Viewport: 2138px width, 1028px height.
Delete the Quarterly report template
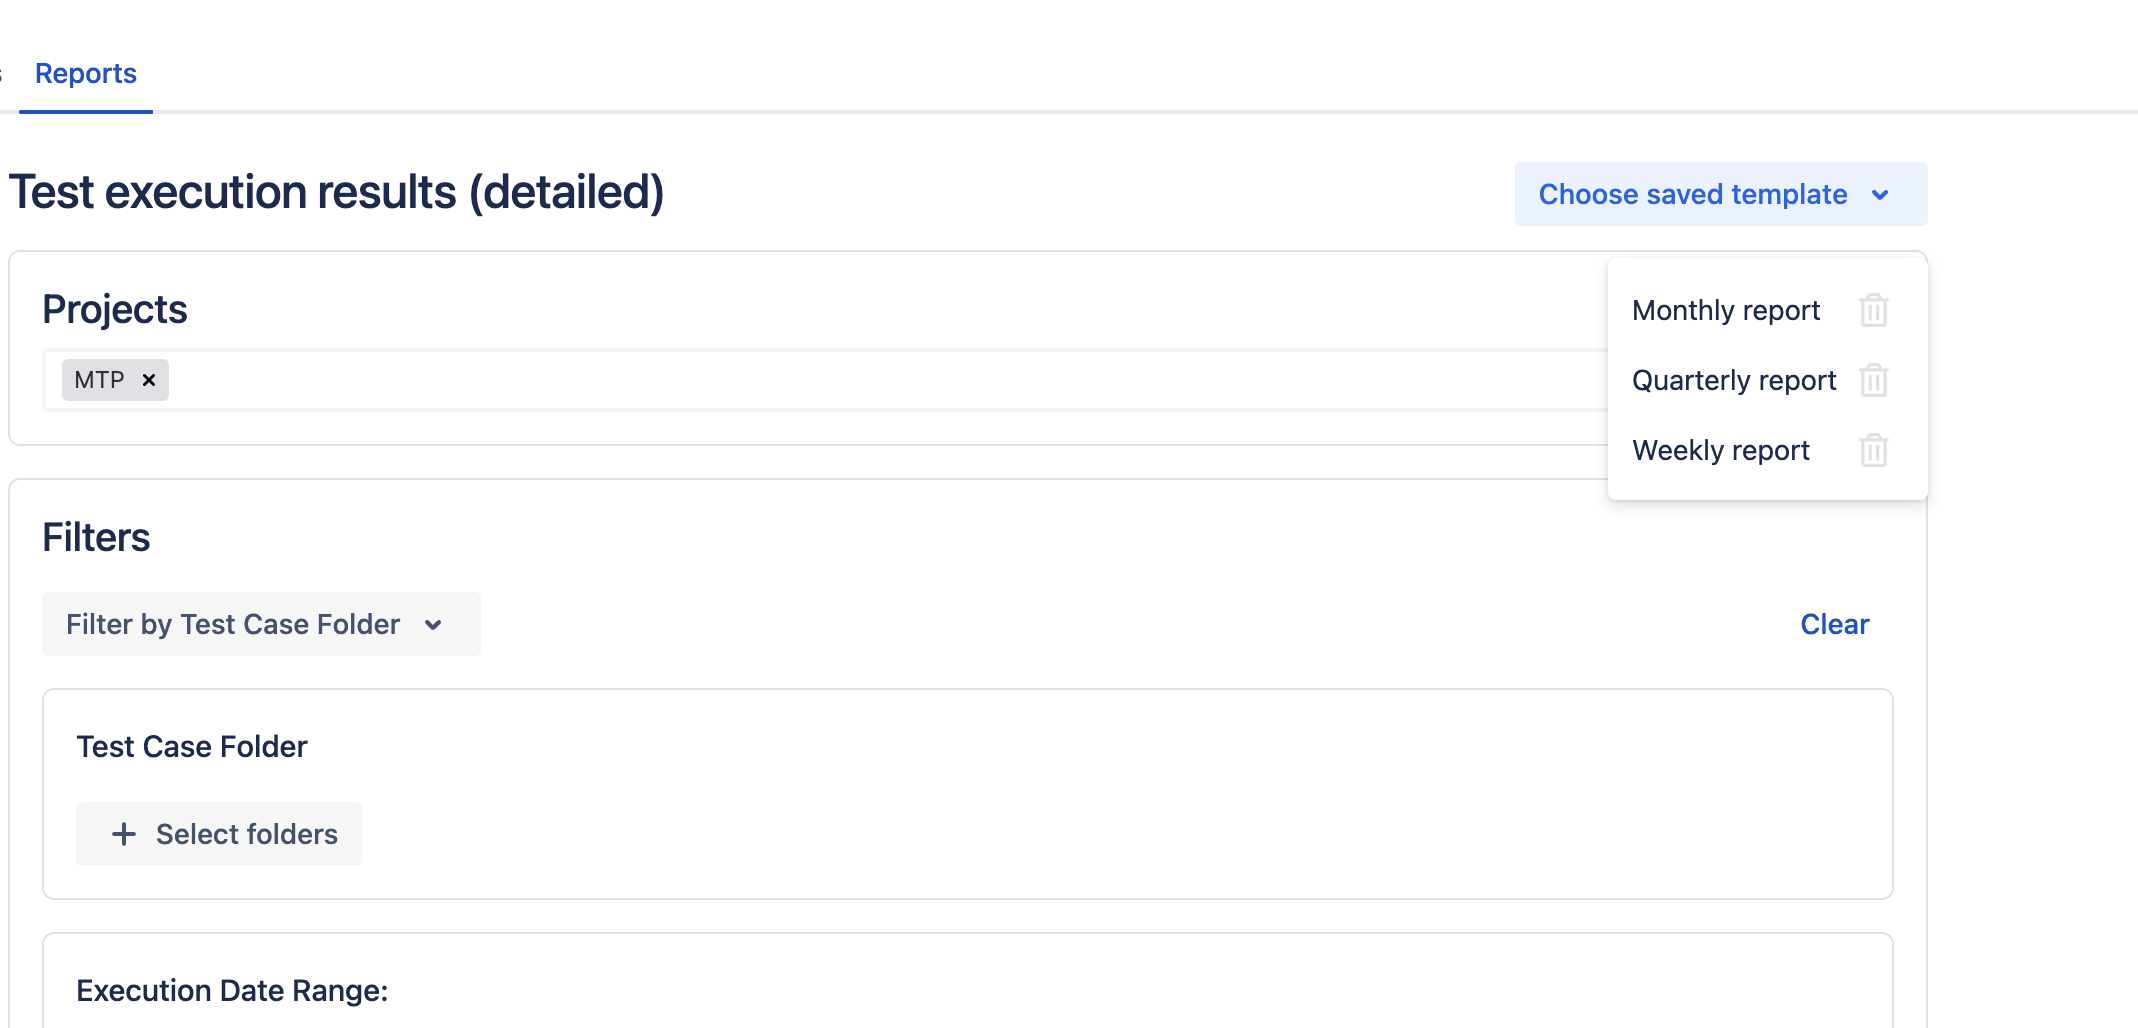[1873, 381]
